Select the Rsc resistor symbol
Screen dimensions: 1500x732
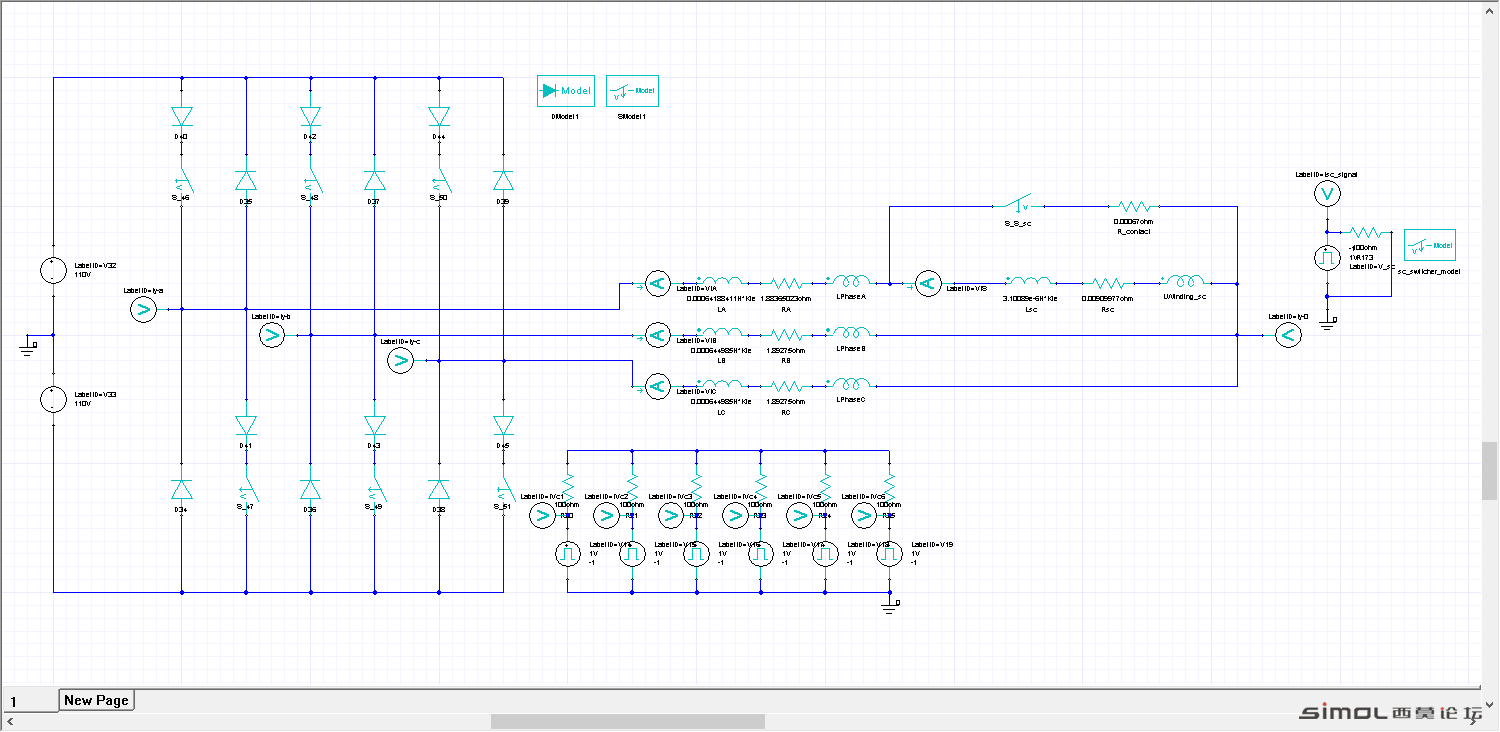pos(1107,284)
